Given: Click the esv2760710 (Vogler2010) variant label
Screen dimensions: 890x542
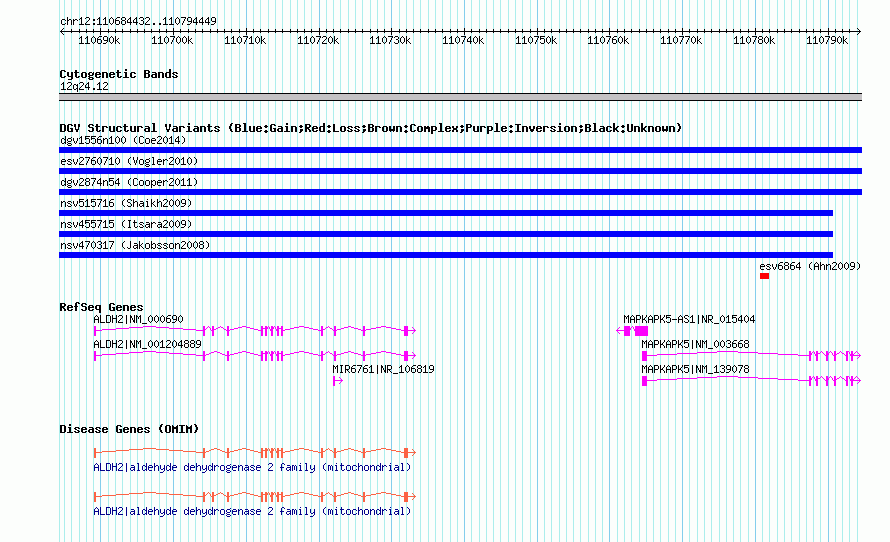Looking at the screenshot, I should click(x=129, y=161).
